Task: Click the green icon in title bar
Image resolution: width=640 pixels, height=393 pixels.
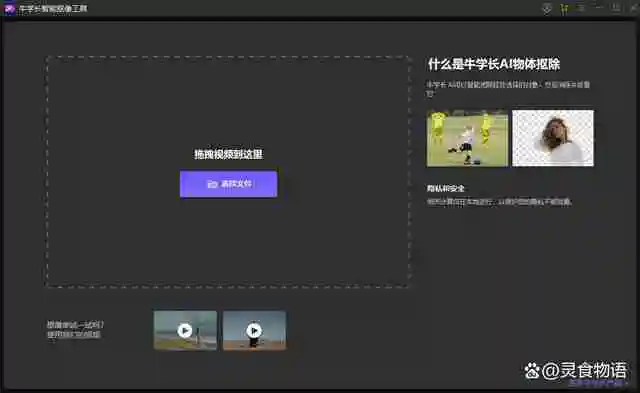Action: 564,9
